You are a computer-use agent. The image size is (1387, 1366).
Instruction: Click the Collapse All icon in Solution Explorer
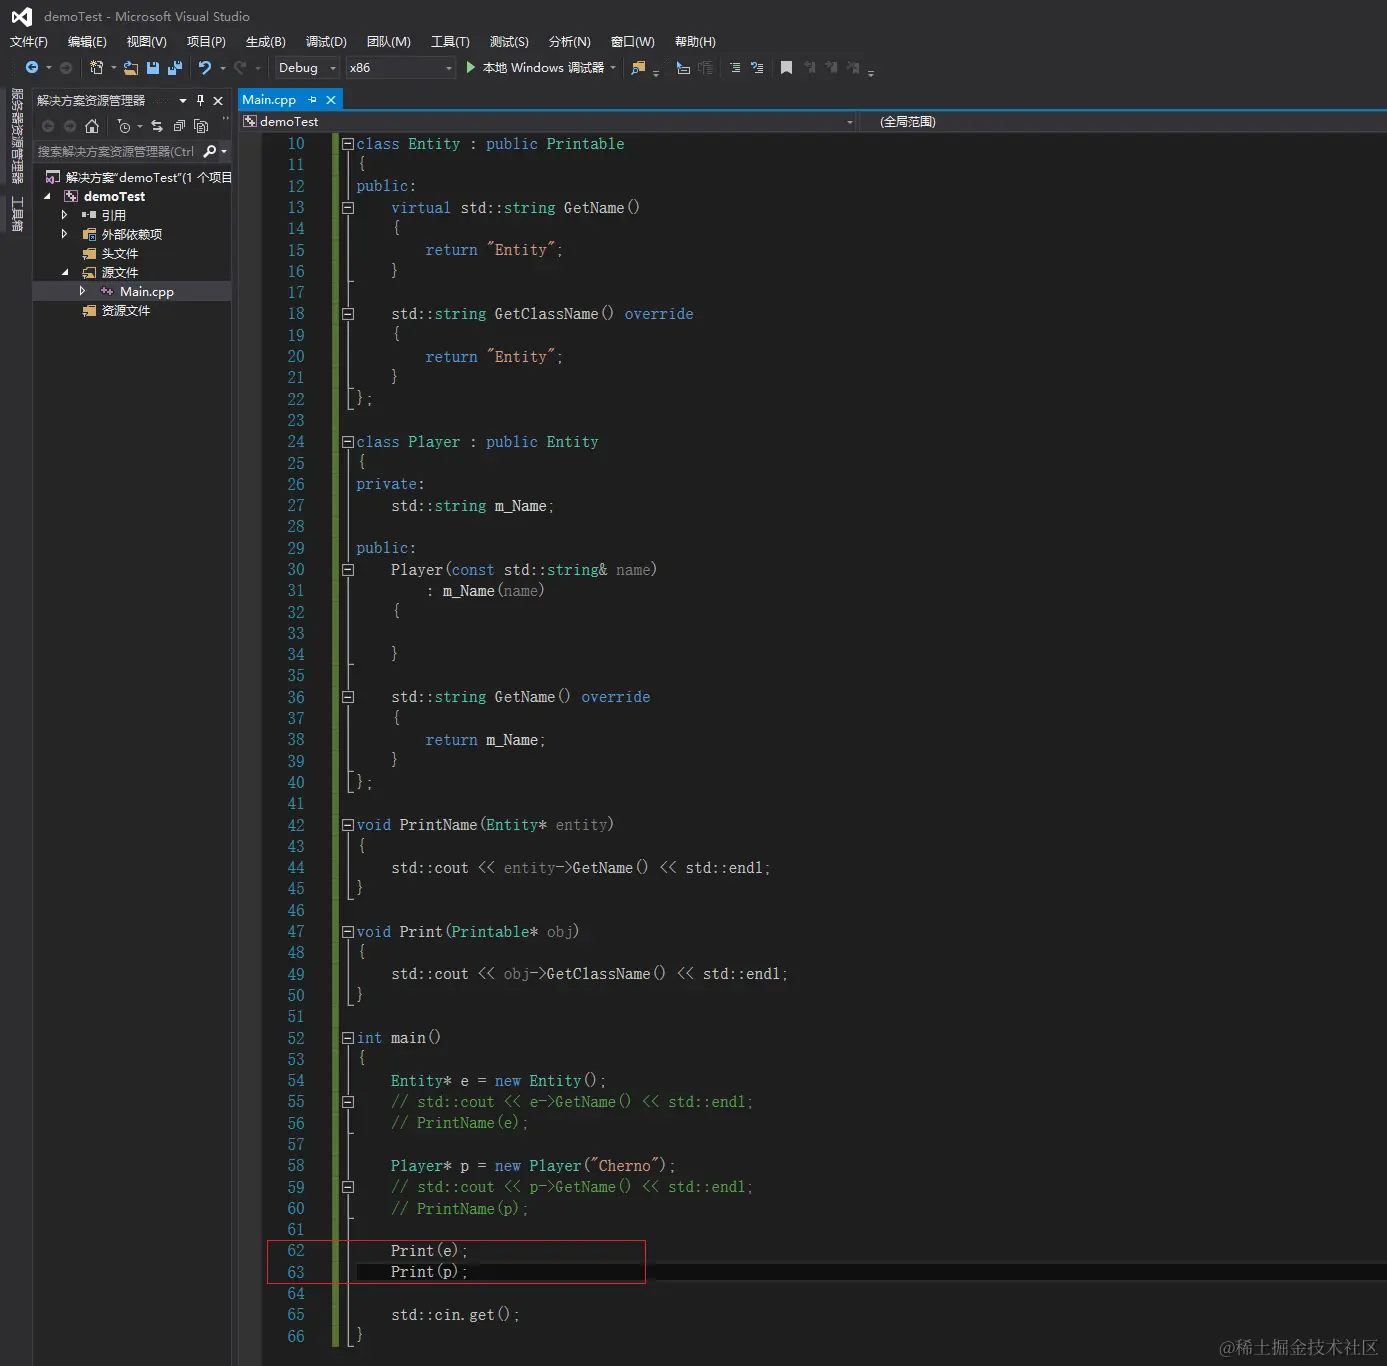coord(179,126)
